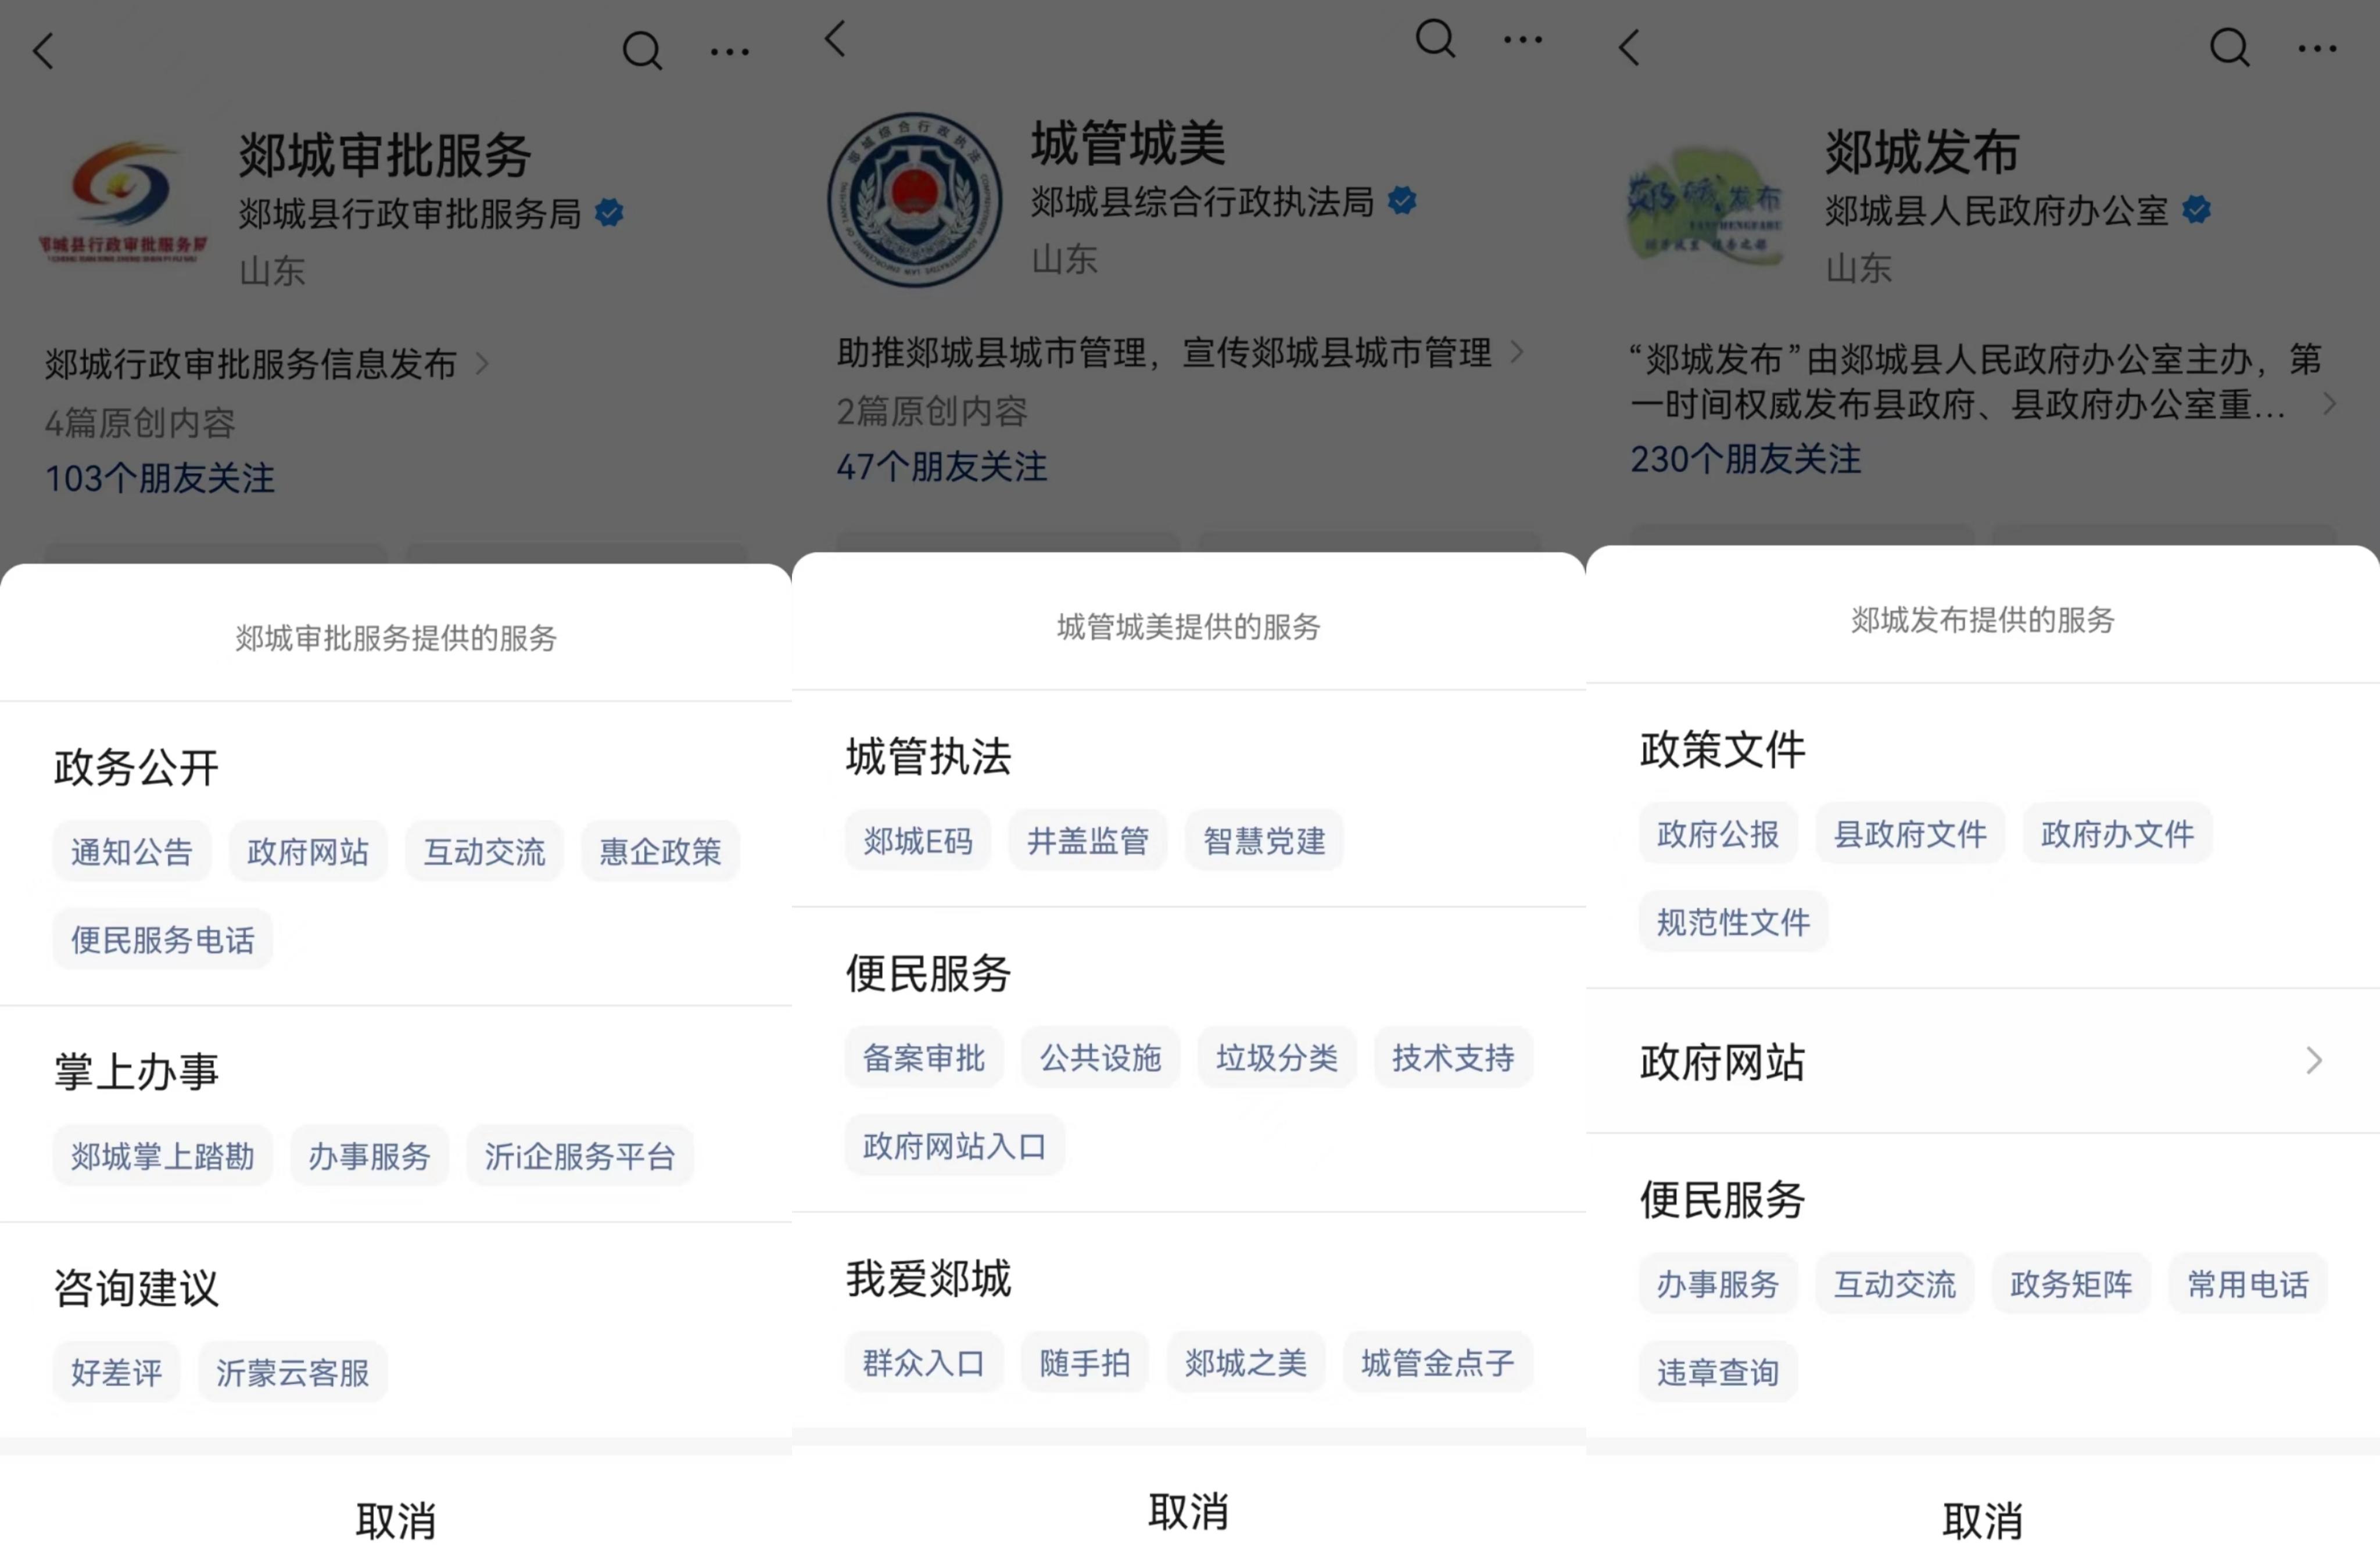This screenshot has height=1568, width=2380.
Task: Select the 公共设施 chip
Action: click(1100, 1058)
